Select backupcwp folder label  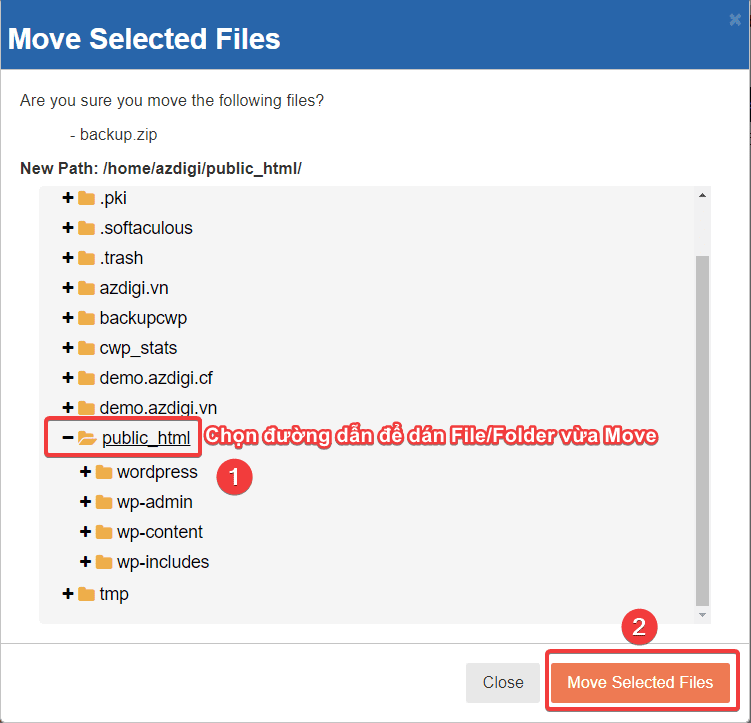[x=143, y=318]
